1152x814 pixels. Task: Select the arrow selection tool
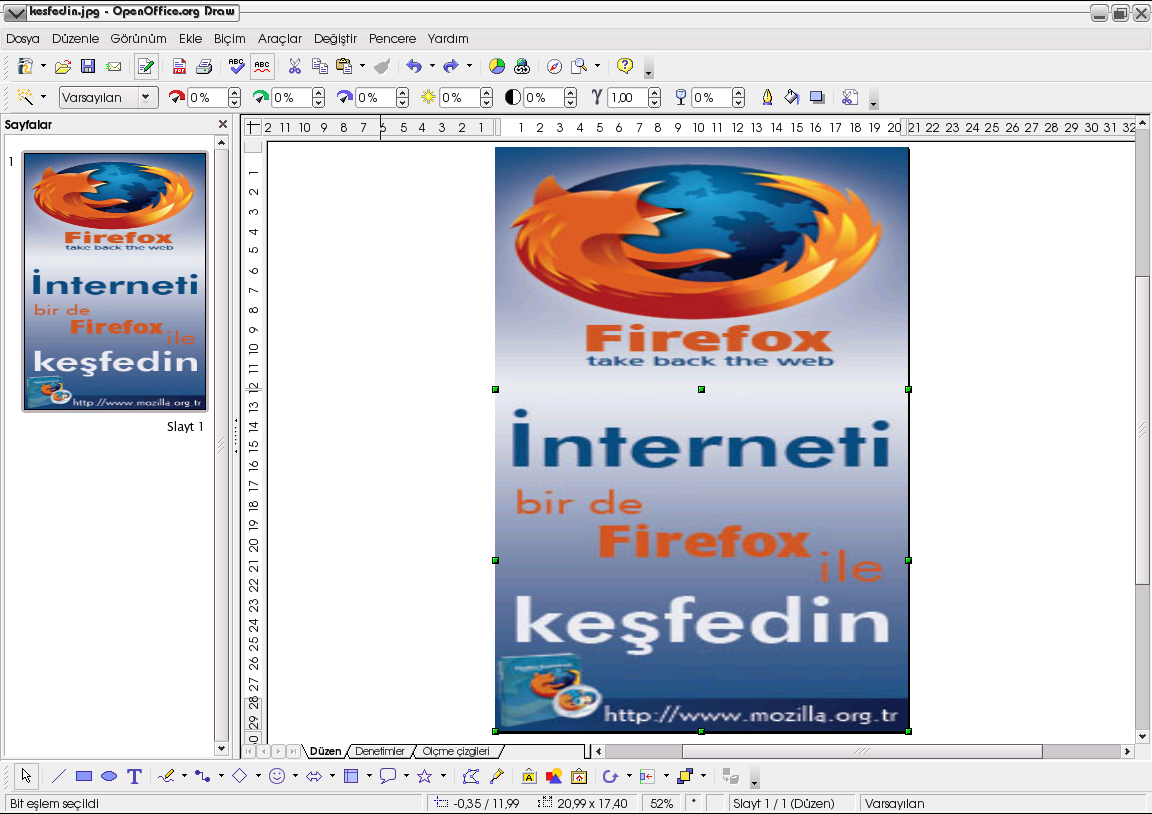tap(26, 776)
